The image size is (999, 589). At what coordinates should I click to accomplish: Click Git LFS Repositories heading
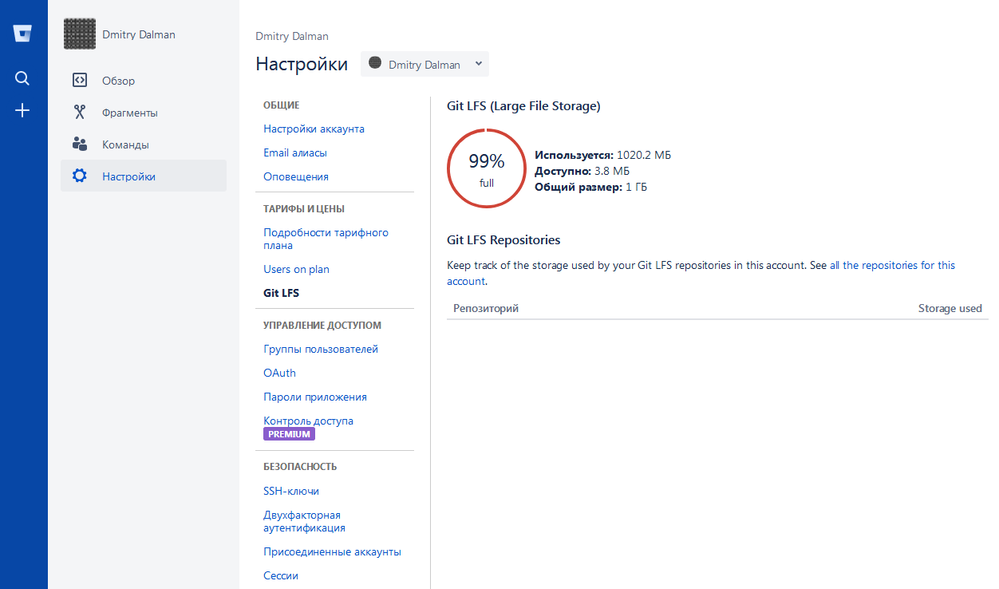pos(503,240)
